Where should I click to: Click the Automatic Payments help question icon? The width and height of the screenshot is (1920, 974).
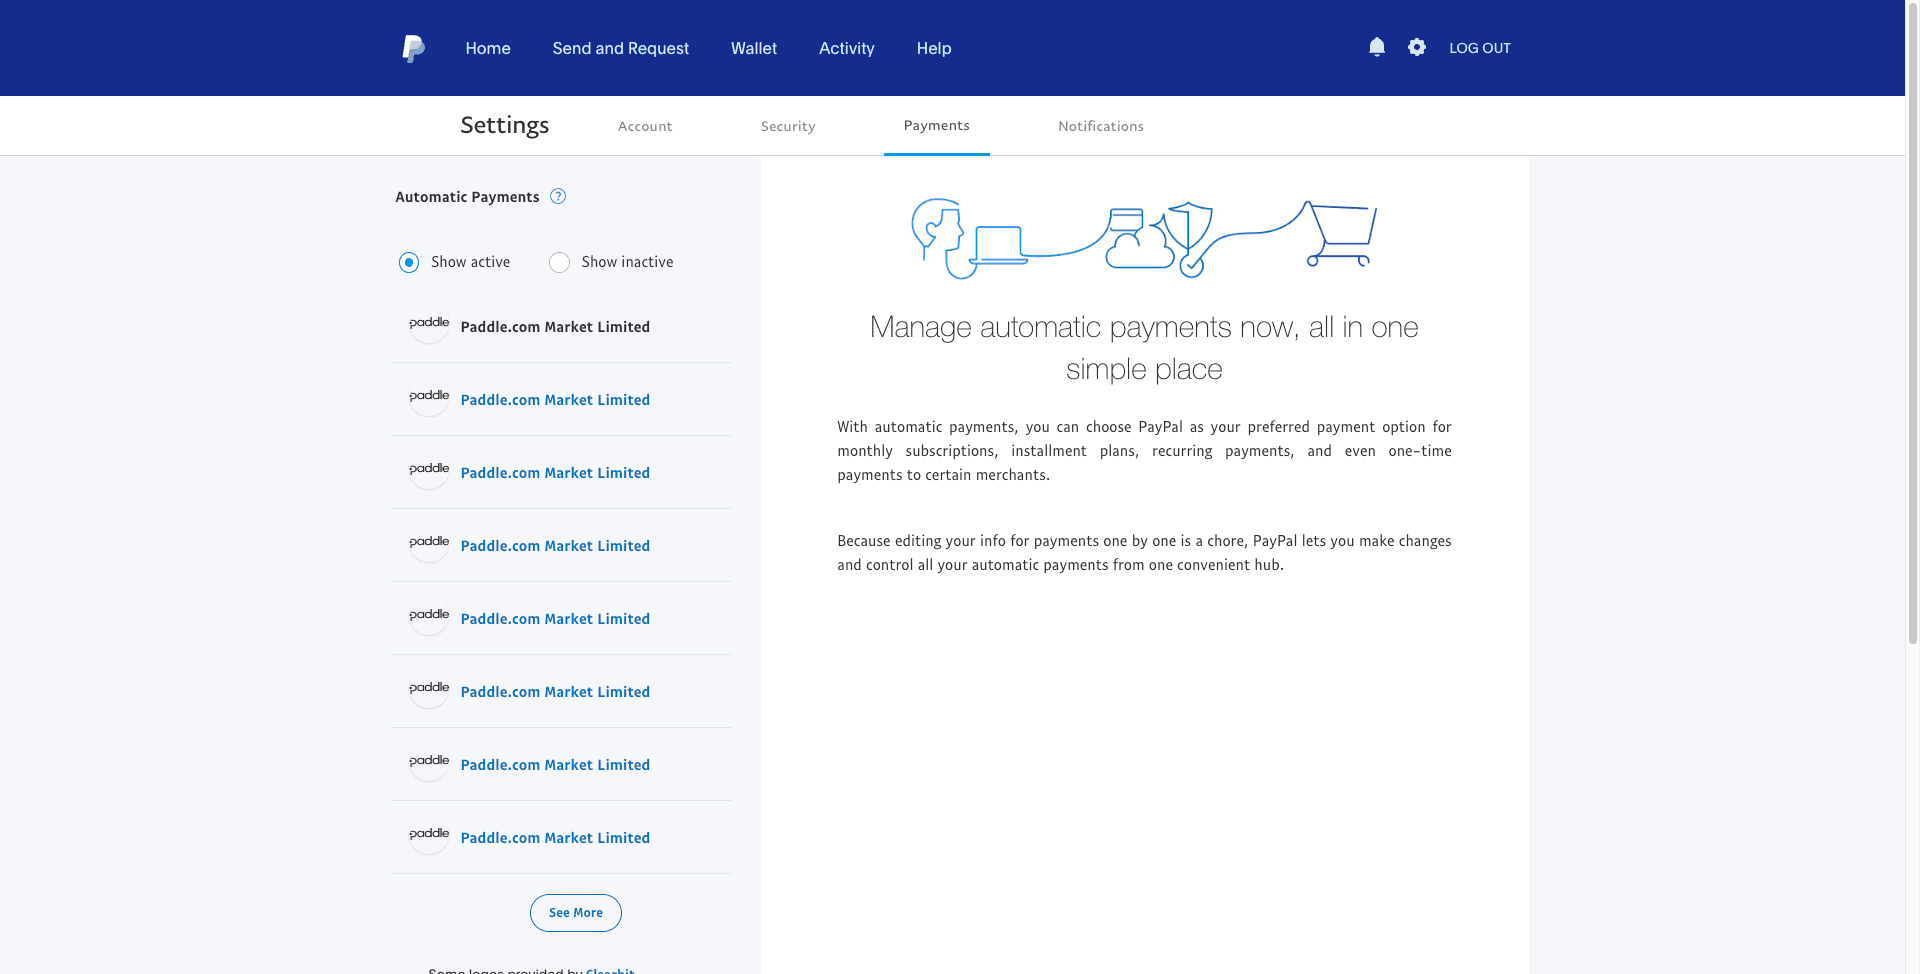(x=558, y=196)
